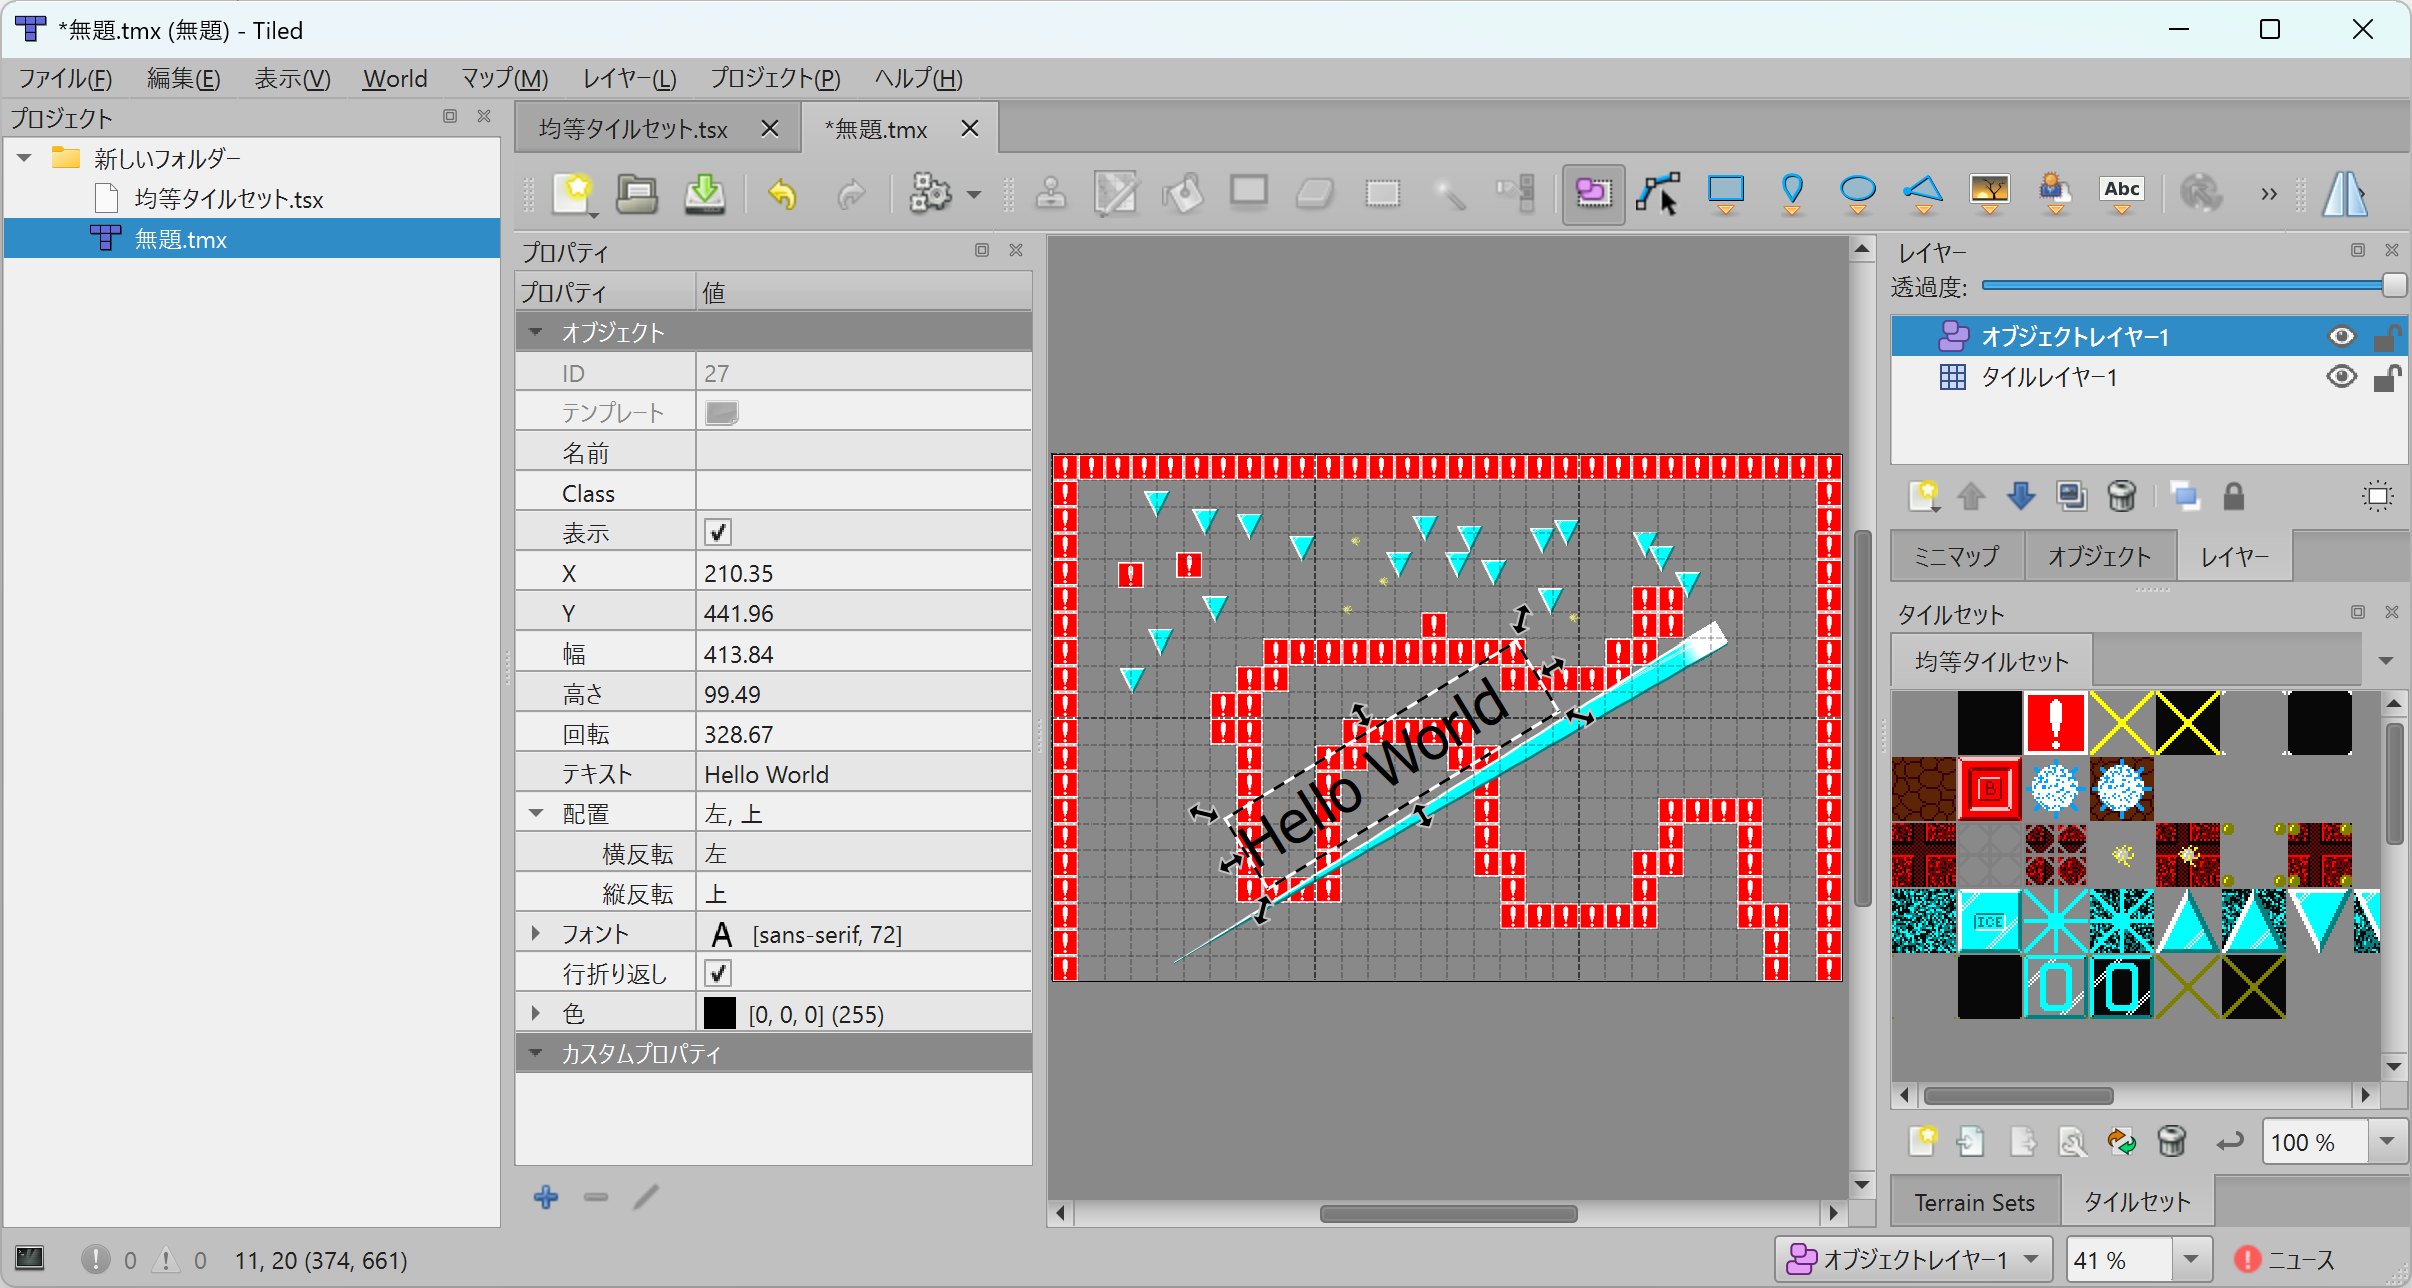Click the trash icon under the layer list
2412x1288 pixels.
[2121, 496]
